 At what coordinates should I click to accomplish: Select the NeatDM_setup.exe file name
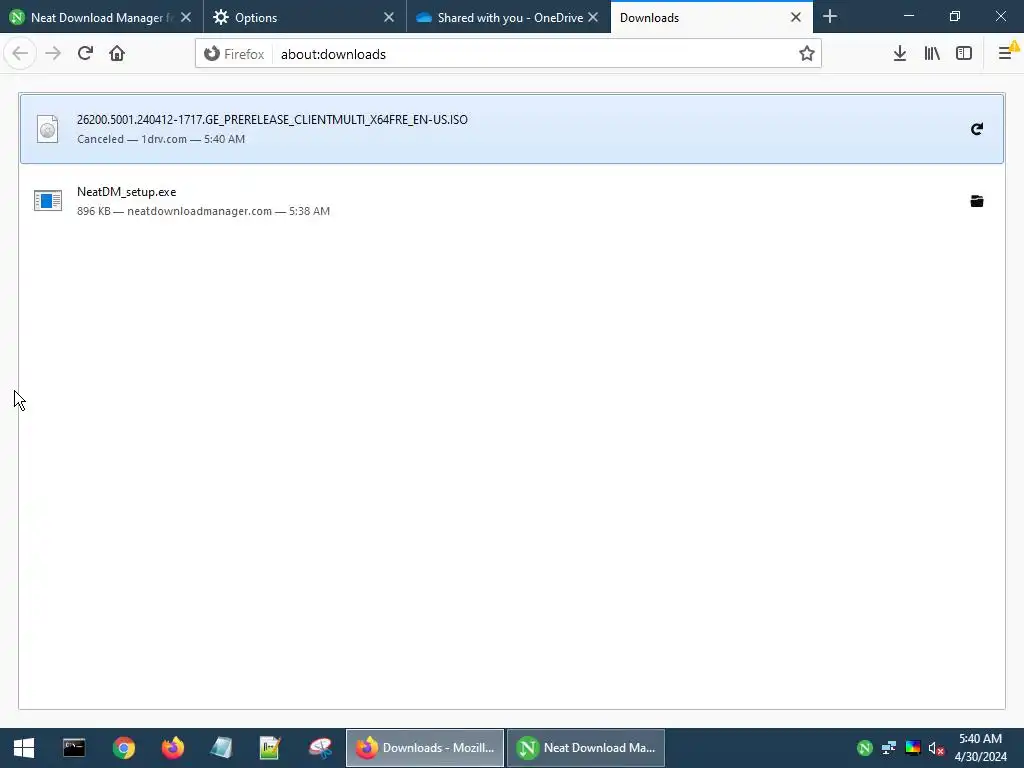127,192
